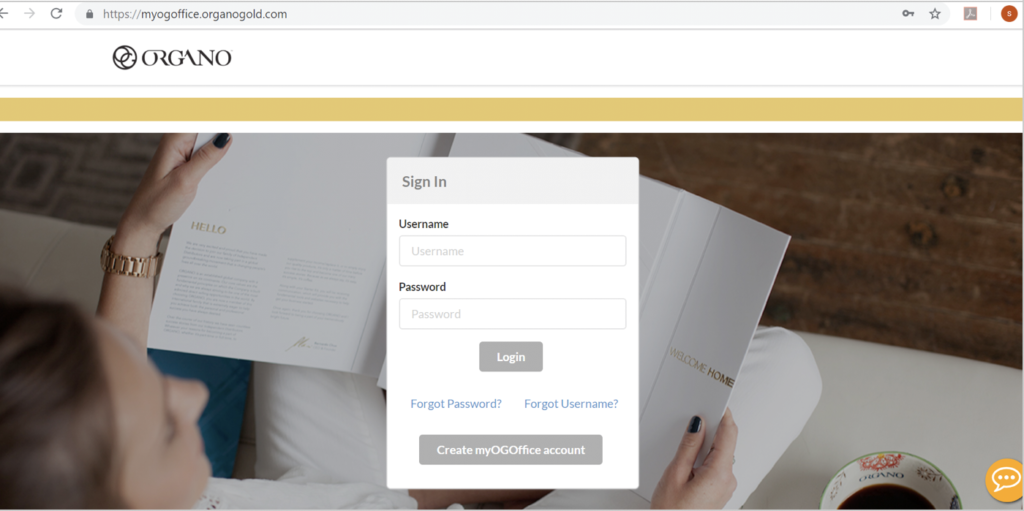Screen dimensions: 1024x511
Task: Click the Username label above the field
Action: tap(424, 224)
